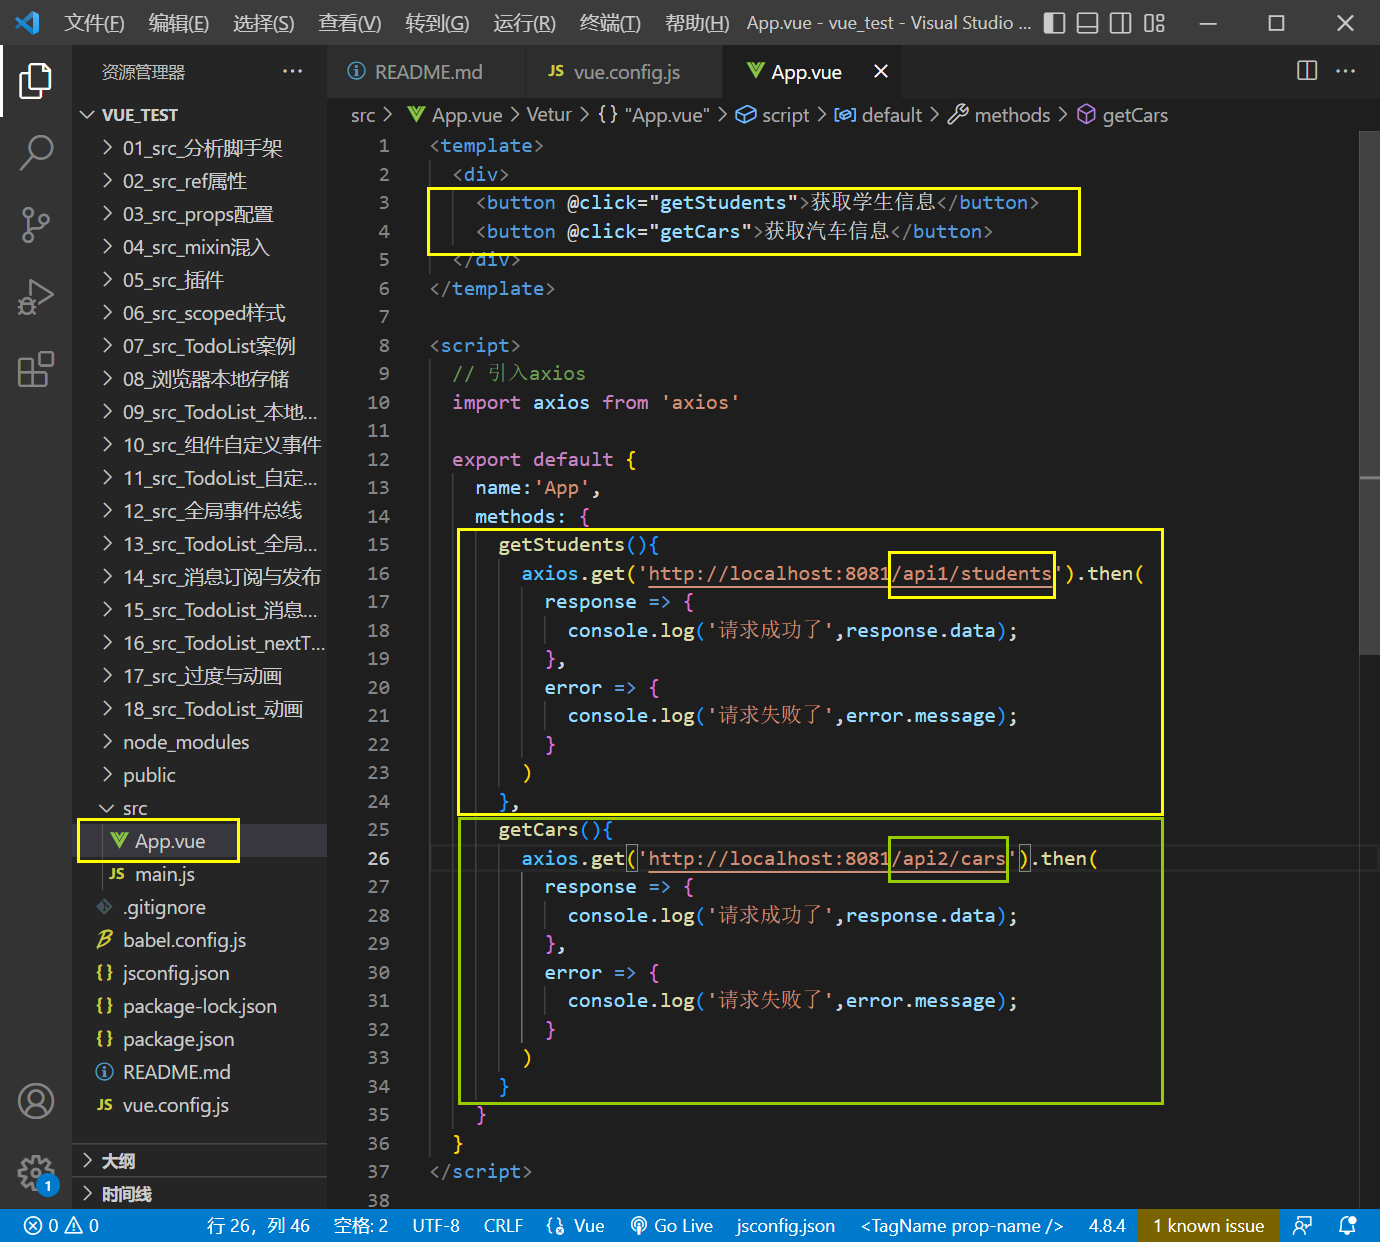This screenshot has width=1380, height=1242.
Task: Open Explorer views and more actions ellipsis
Action: (292, 71)
